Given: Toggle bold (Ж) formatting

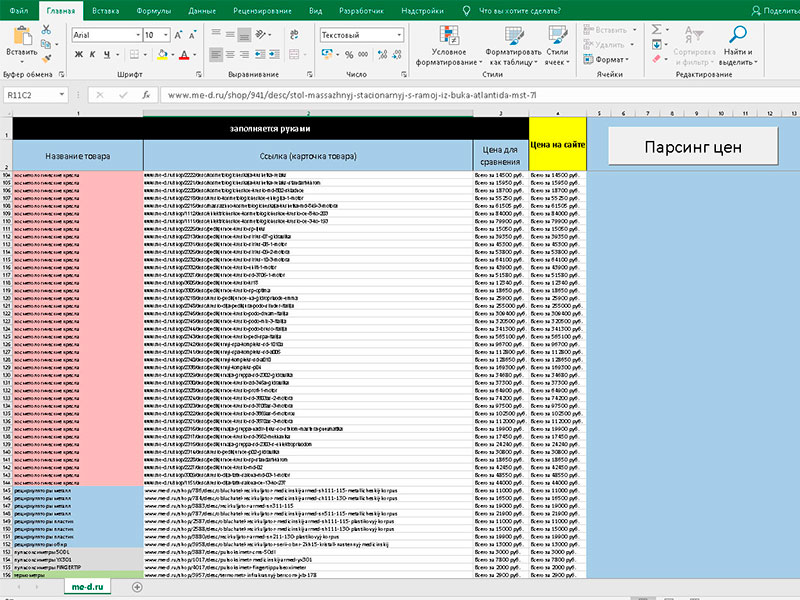Looking at the screenshot, I should (79, 54).
